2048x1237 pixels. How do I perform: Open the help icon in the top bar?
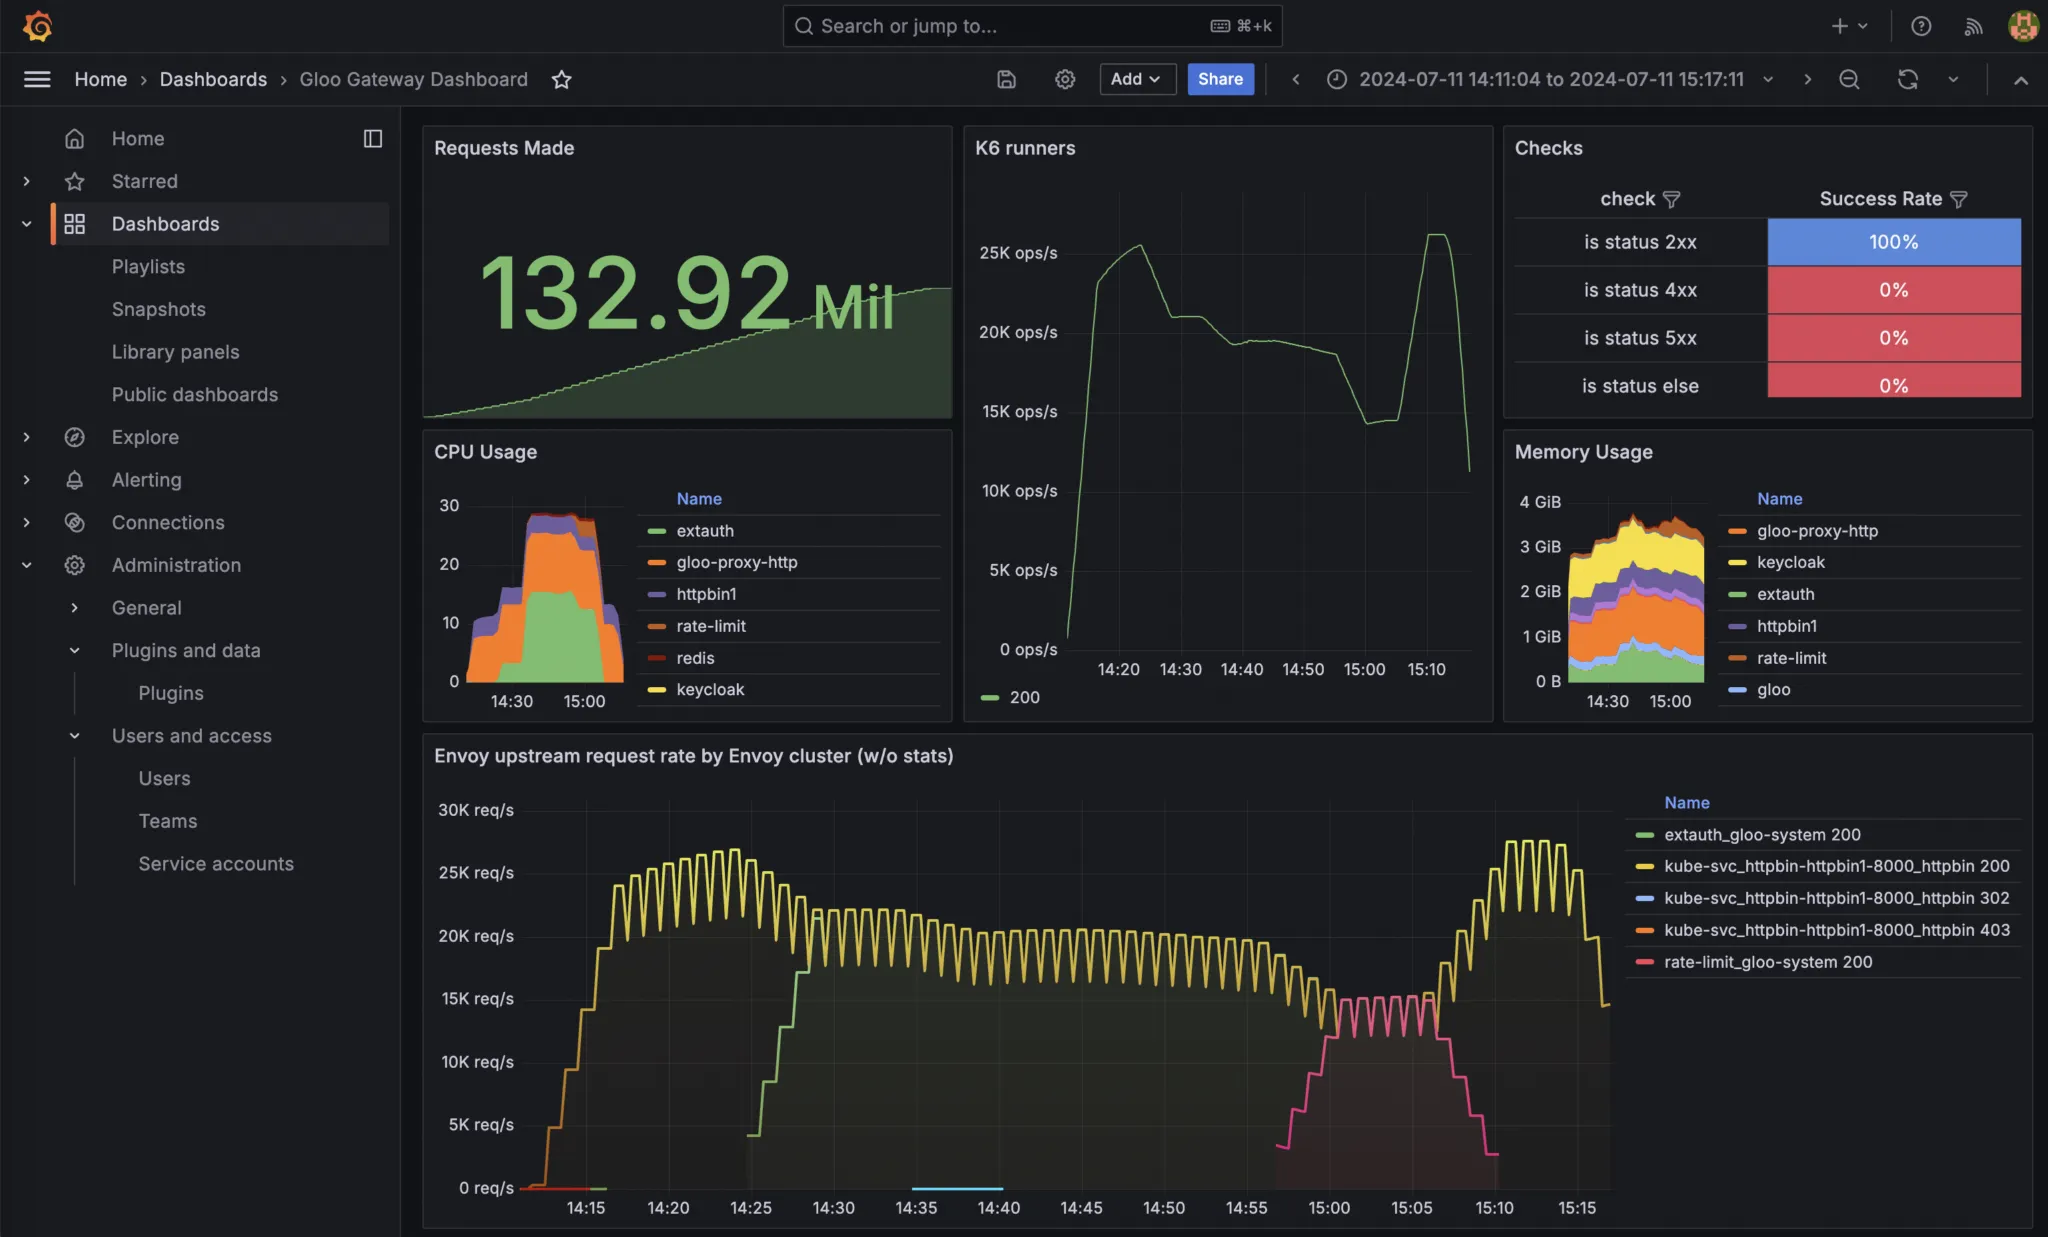pos(1921,26)
